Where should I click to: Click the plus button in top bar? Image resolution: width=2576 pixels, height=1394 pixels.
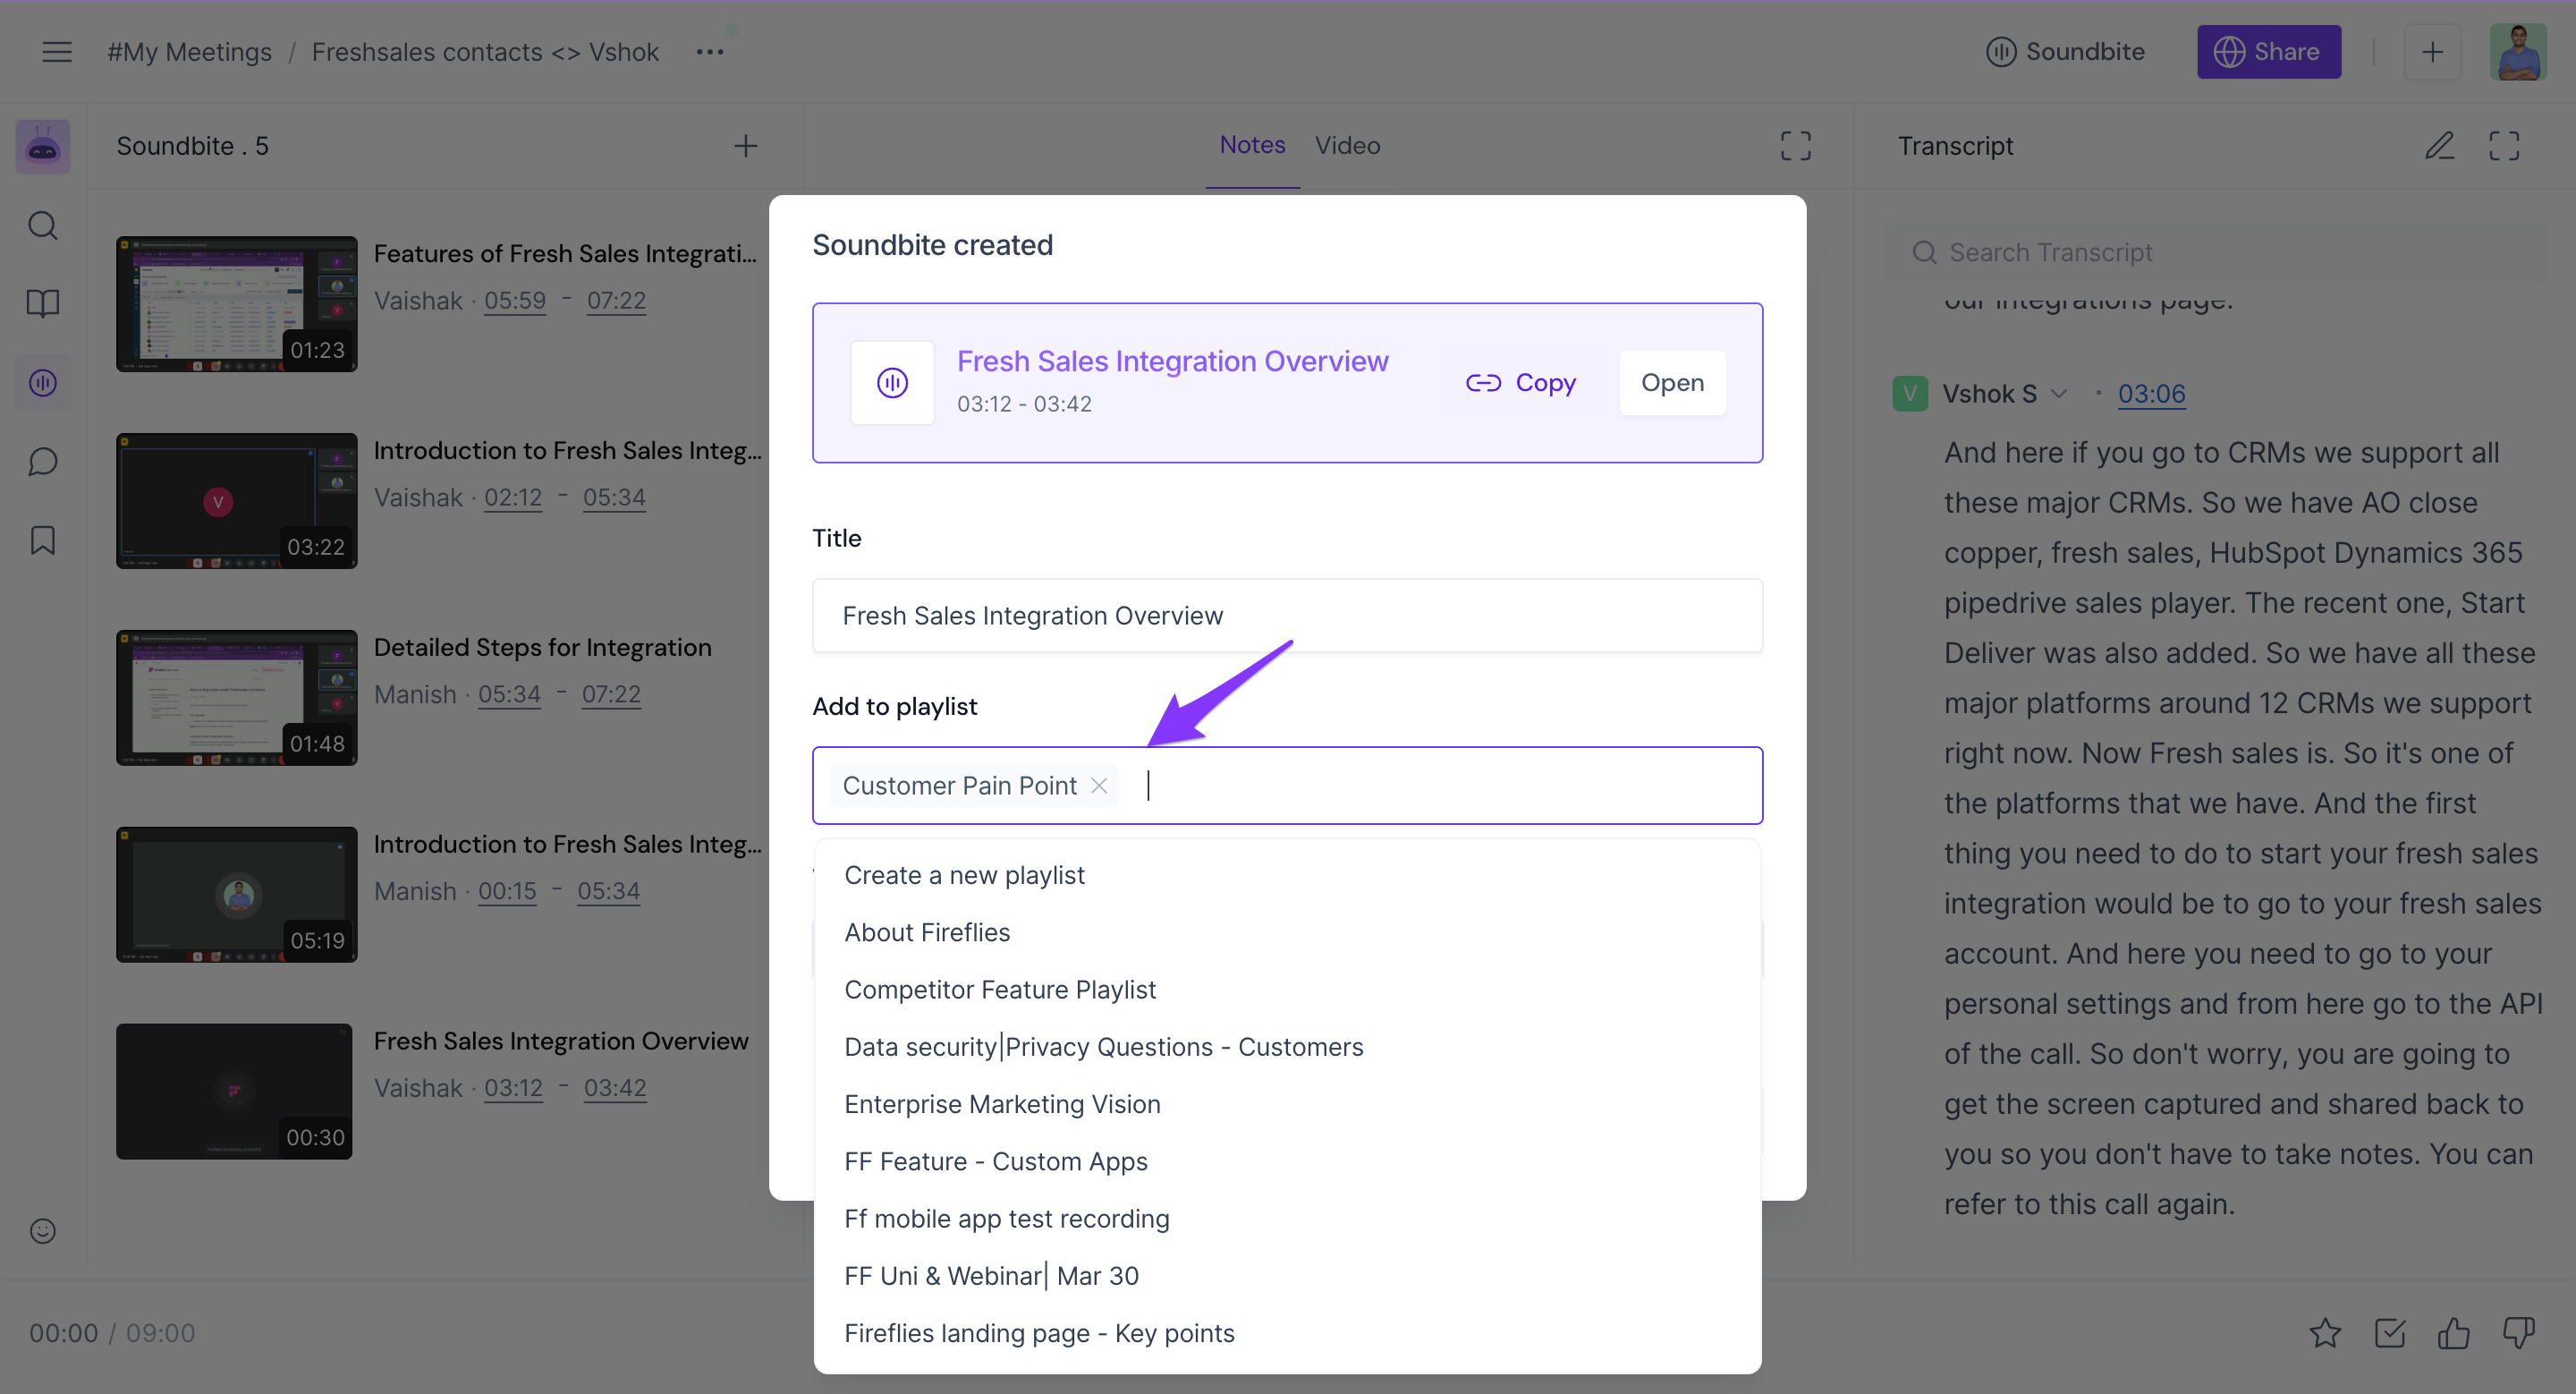click(2432, 52)
